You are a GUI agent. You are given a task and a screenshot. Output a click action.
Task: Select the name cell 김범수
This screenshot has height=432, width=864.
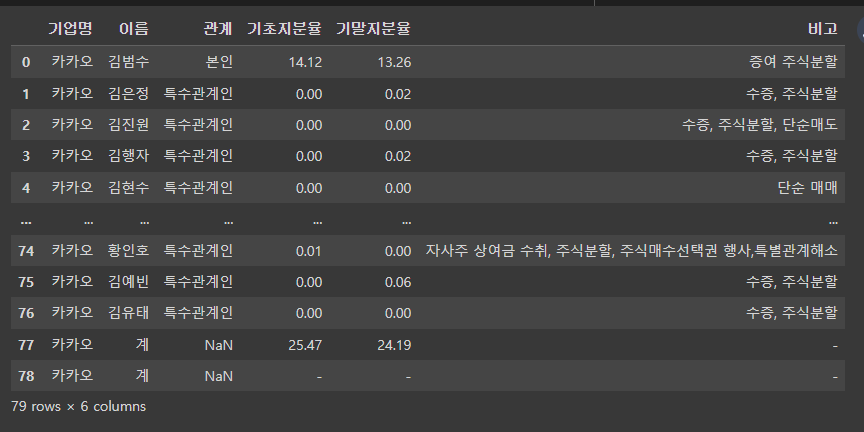click(128, 62)
